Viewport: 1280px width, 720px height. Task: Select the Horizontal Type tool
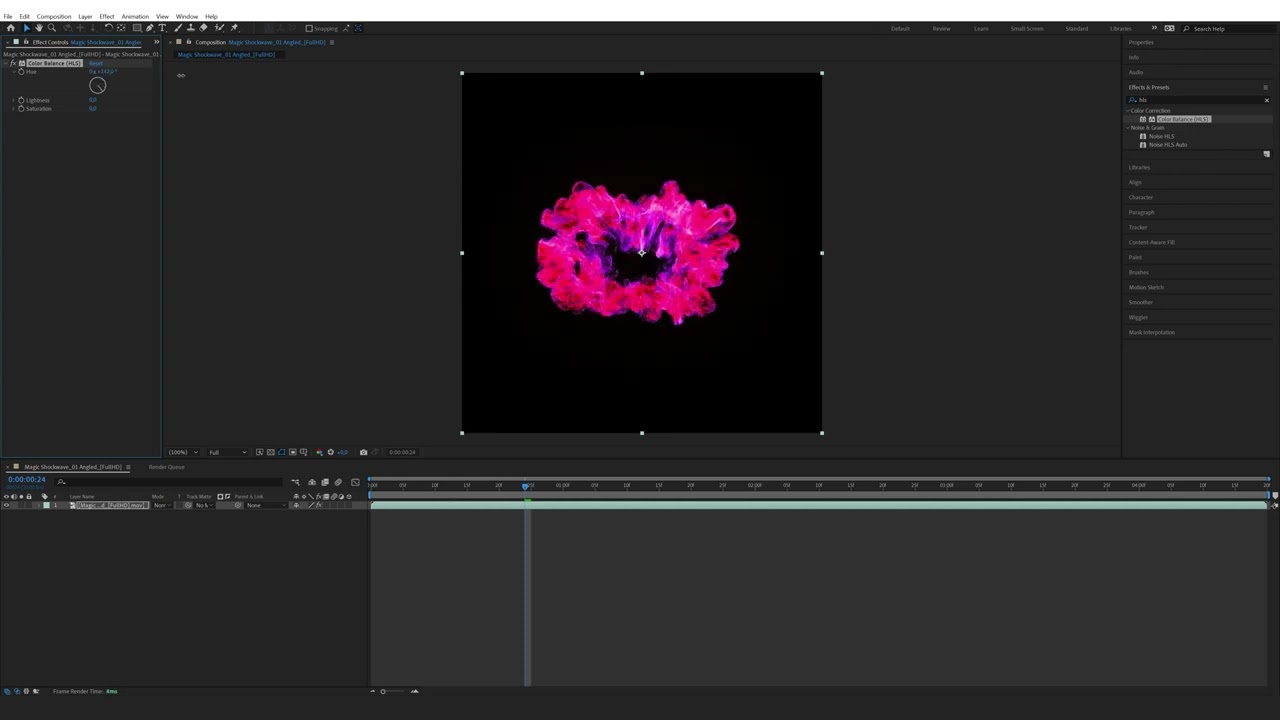[x=162, y=28]
